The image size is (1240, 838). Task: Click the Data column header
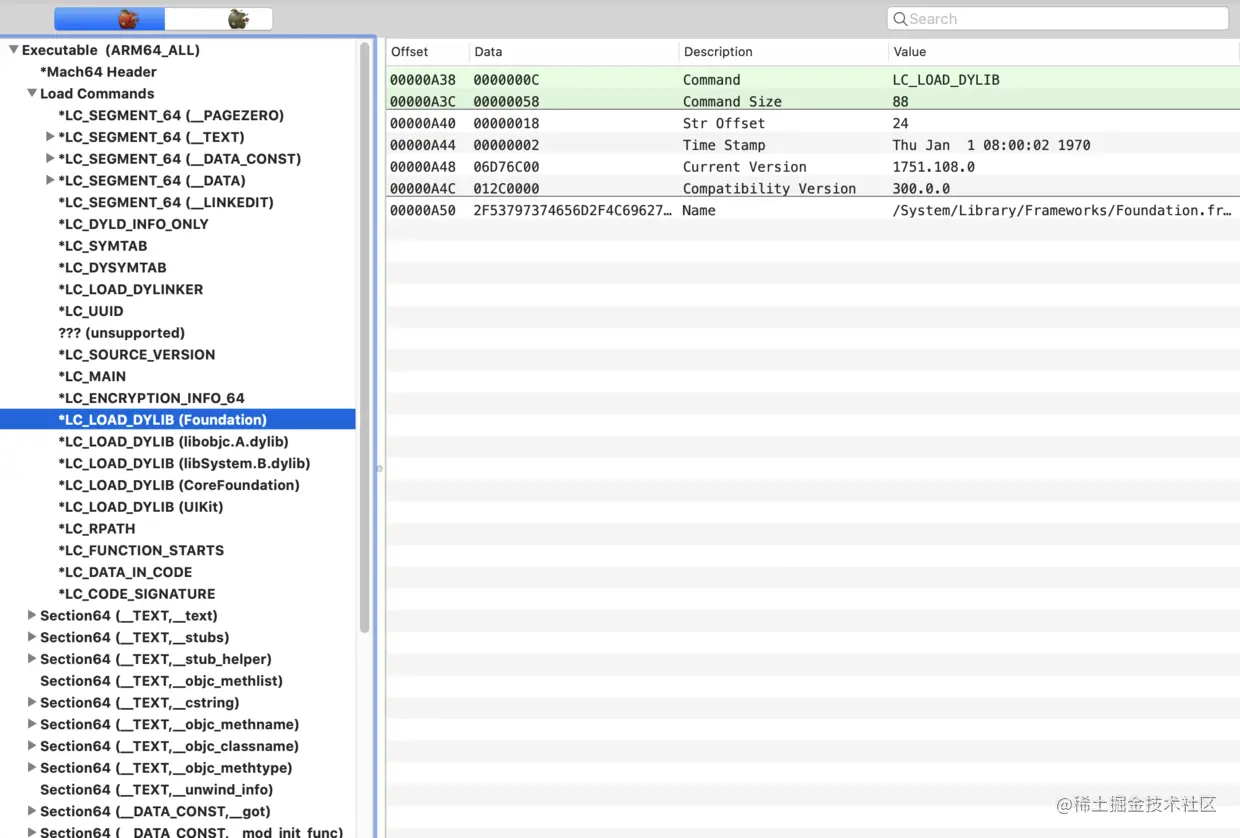point(574,52)
